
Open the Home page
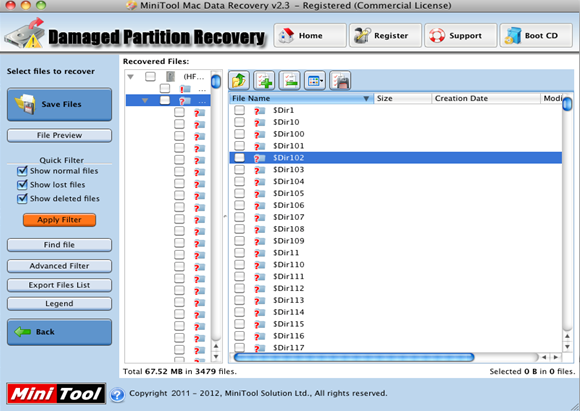310,36
